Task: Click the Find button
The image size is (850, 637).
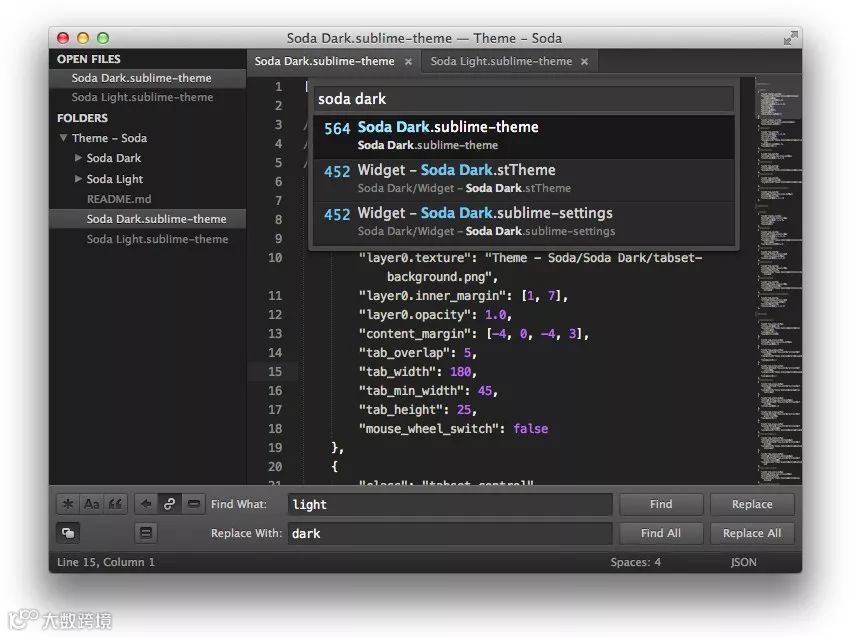Action: [661, 504]
